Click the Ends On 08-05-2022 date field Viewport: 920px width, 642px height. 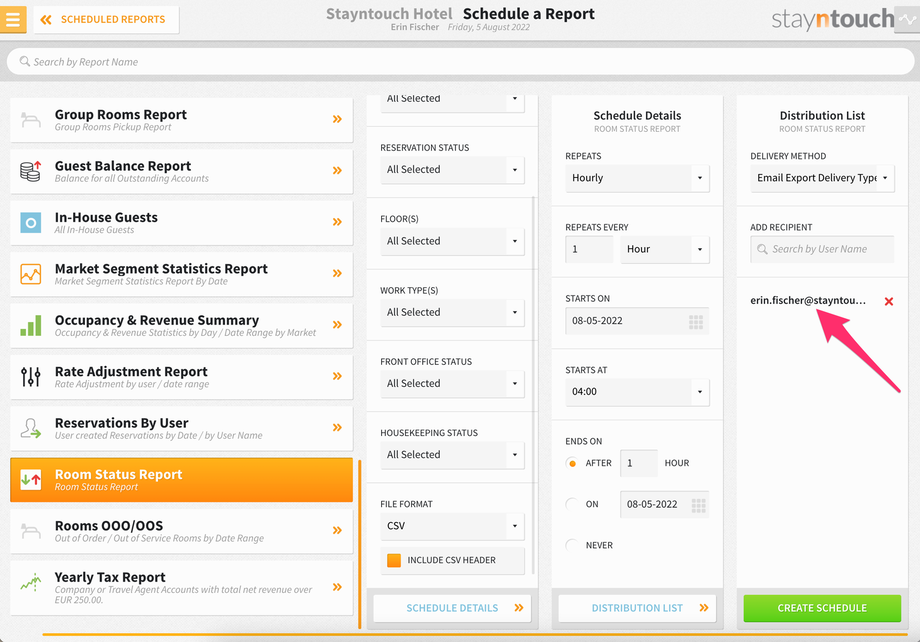click(665, 504)
